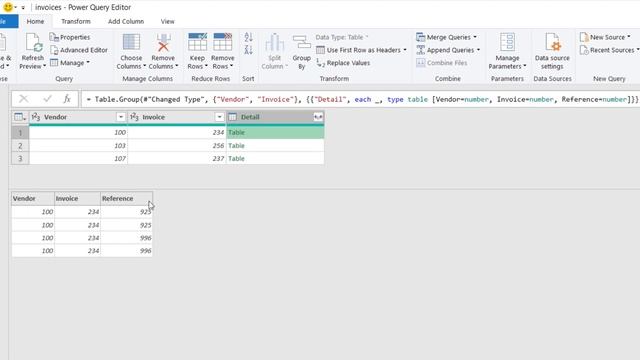Click Replace Values
The image size is (640, 360).
[343, 63]
